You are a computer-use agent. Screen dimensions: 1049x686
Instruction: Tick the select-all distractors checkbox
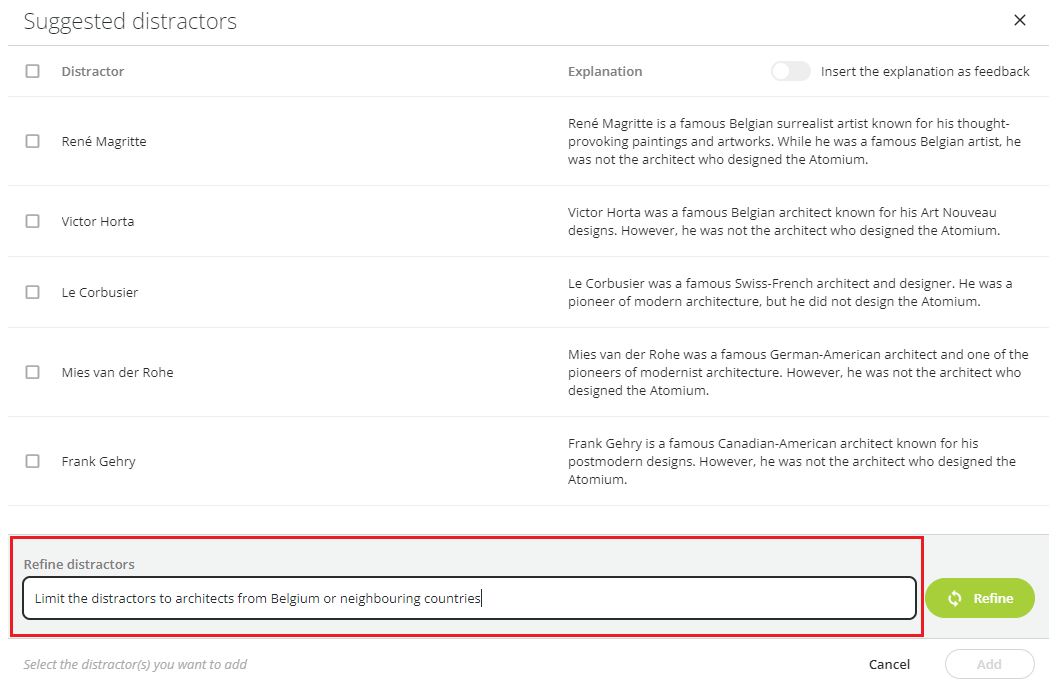click(x=33, y=71)
